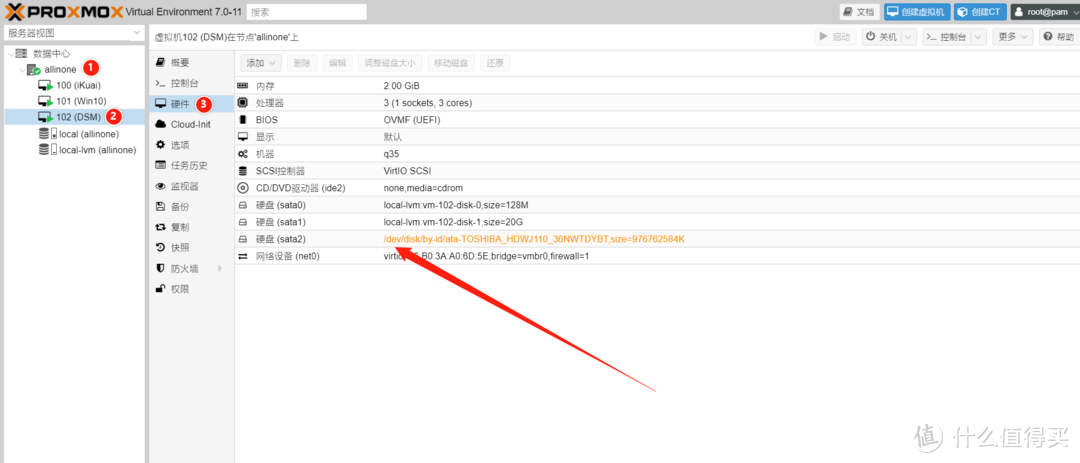The height and width of the screenshot is (463, 1080).
Task: Select 选项 (options) in the side menu
Action: 179,145
